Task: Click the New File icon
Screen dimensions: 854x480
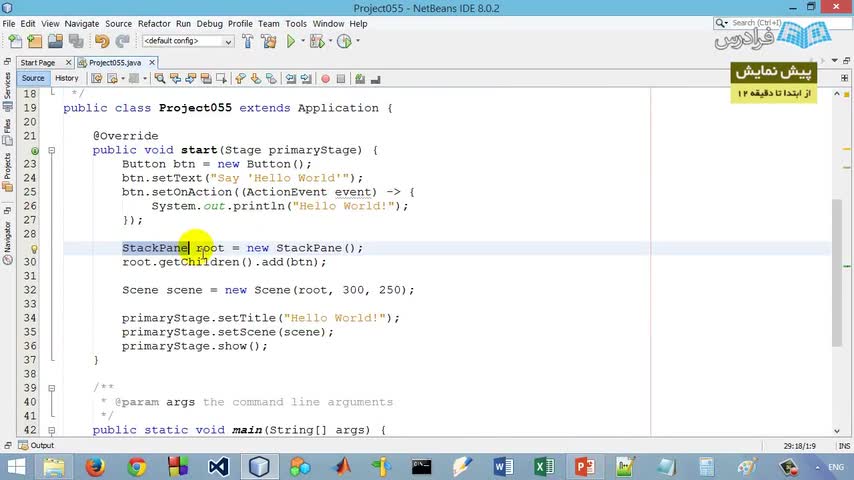Action: (15, 41)
